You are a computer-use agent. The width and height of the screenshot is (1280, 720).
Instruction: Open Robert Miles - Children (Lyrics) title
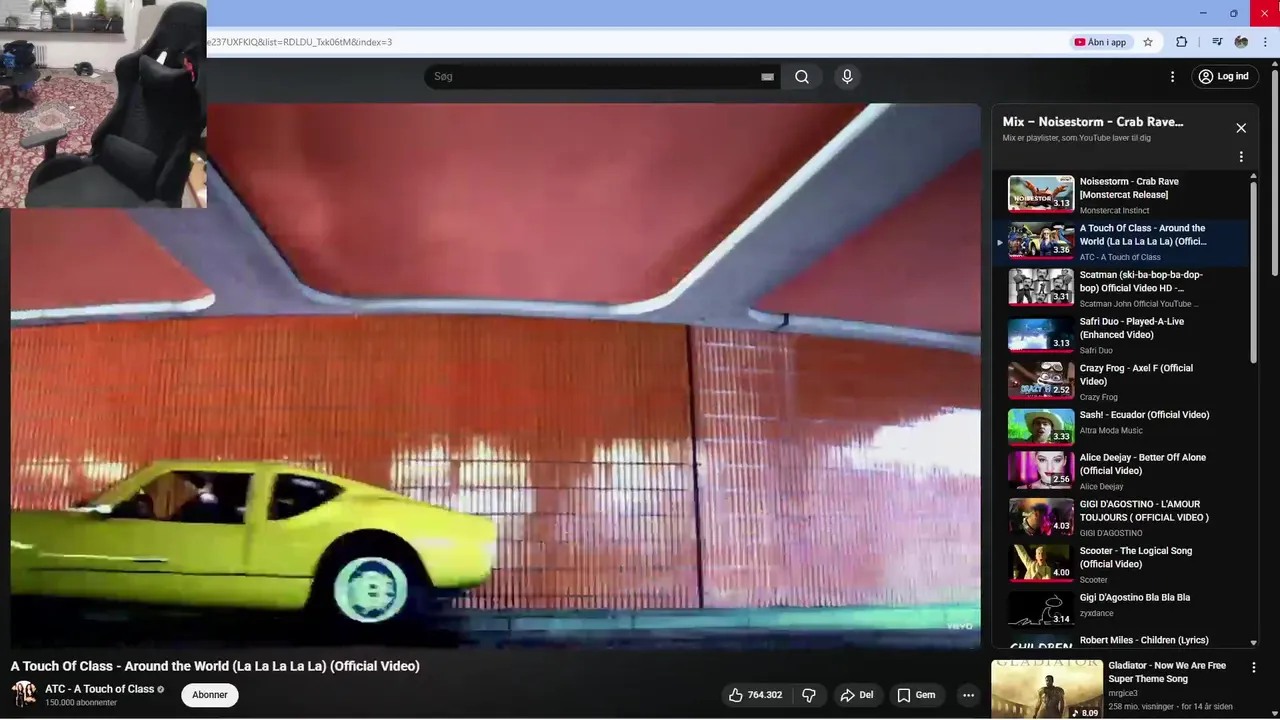point(1144,640)
